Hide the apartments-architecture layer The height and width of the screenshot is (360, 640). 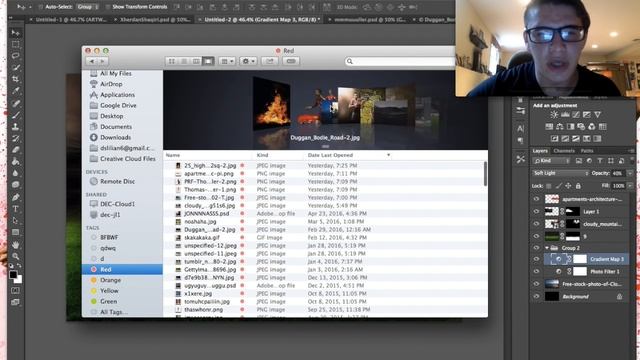click(536, 199)
